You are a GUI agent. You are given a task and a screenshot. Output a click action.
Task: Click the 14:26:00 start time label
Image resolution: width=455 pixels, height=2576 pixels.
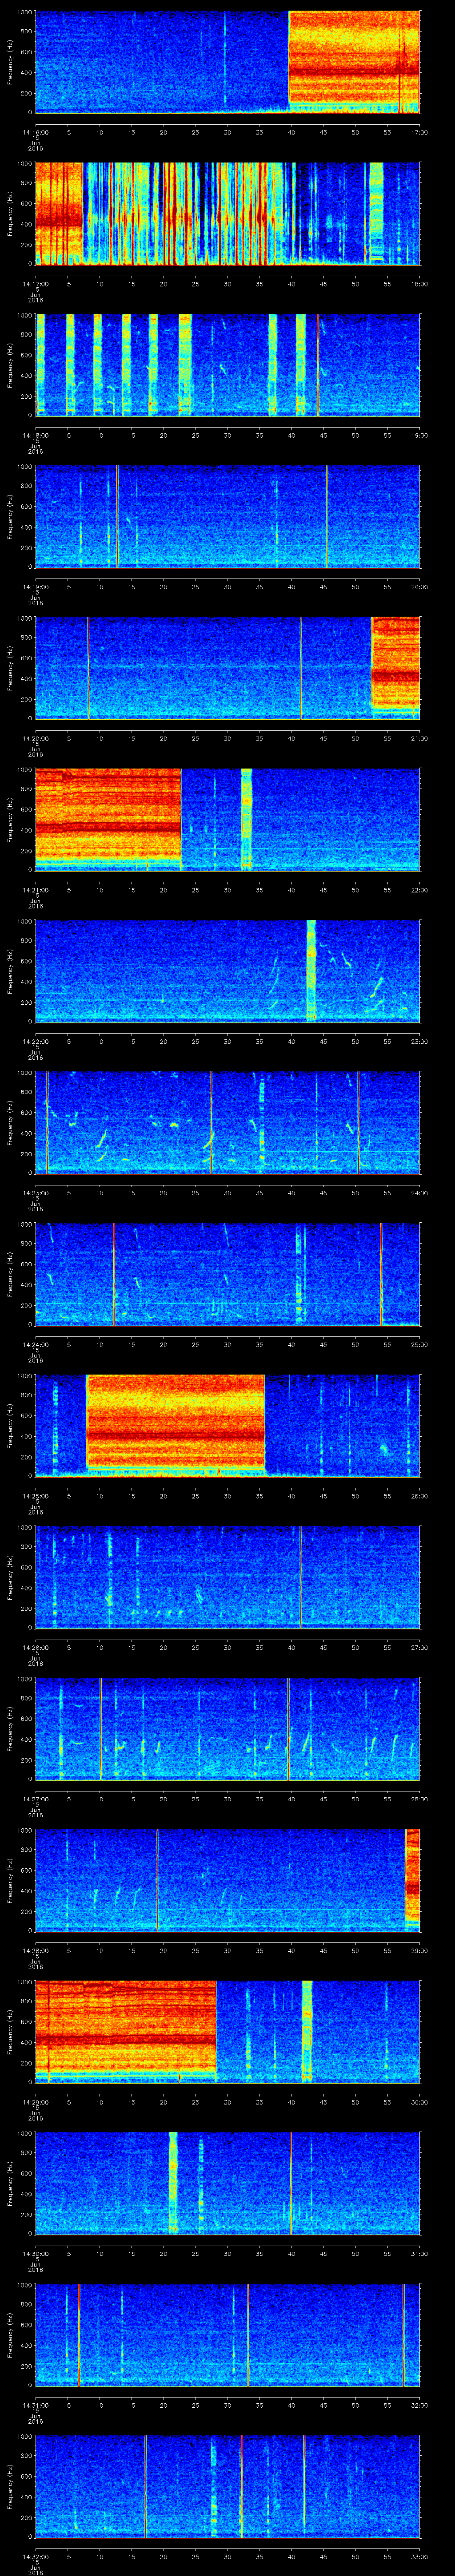pyautogui.click(x=35, y=1647)
